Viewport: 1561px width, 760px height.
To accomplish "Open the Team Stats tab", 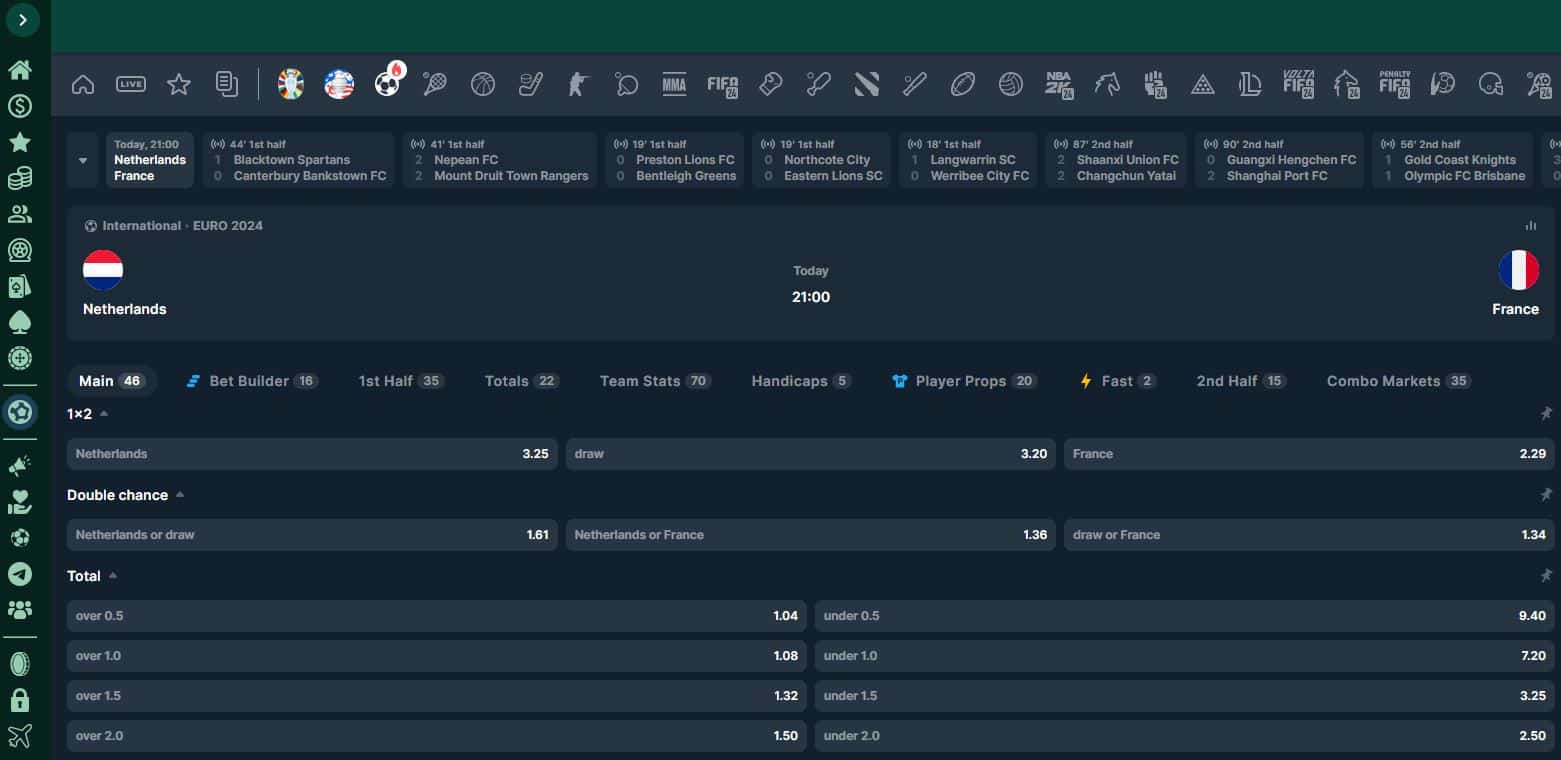I will pos(655,381).
